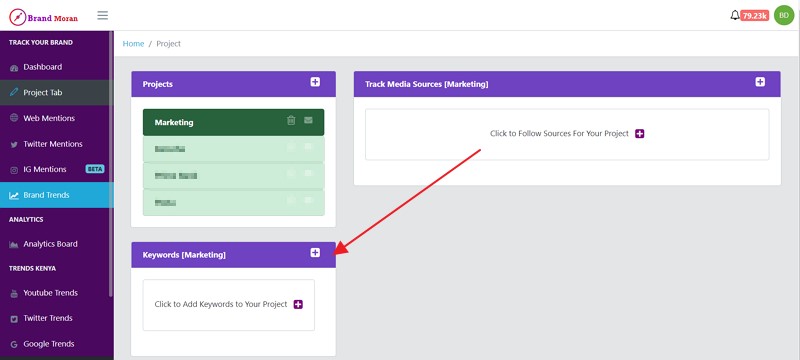Add new project with Projects plus icon
800x360 pixels.
click(x=315, y=82)
